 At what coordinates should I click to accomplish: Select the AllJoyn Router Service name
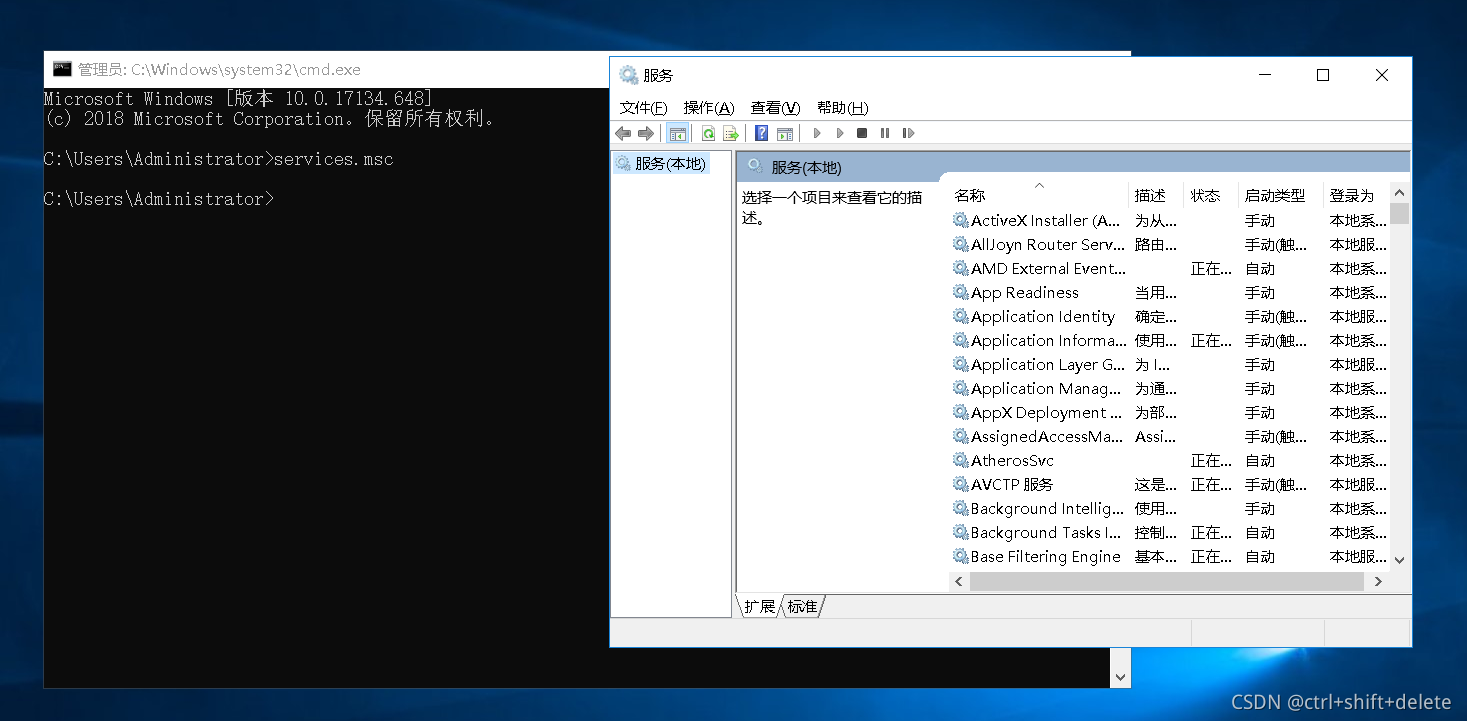[x=1048, y=244]
